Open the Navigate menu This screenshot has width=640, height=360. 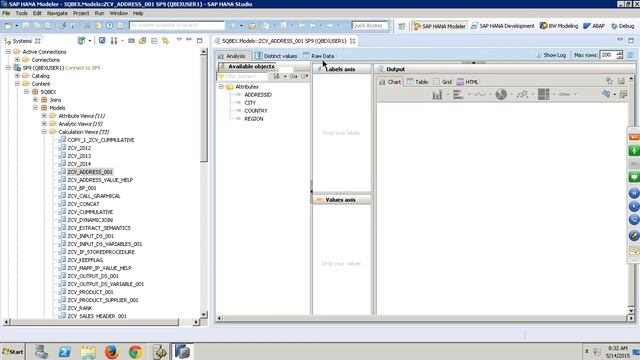57,13
